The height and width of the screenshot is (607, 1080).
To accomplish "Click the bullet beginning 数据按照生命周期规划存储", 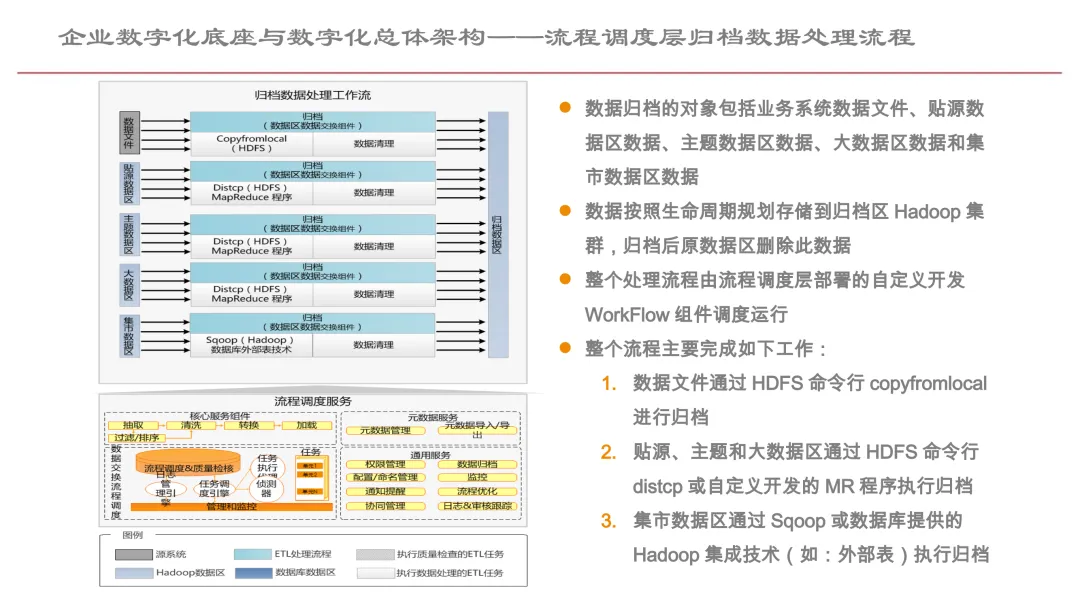I will pyautogui.click(x=785, y=228).
